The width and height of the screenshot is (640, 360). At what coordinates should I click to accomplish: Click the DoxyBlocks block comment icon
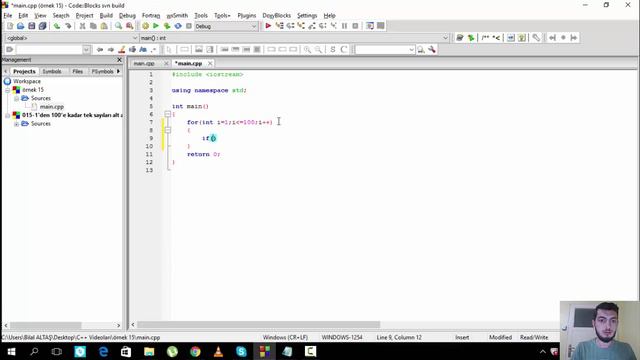(x=485, y=38)
